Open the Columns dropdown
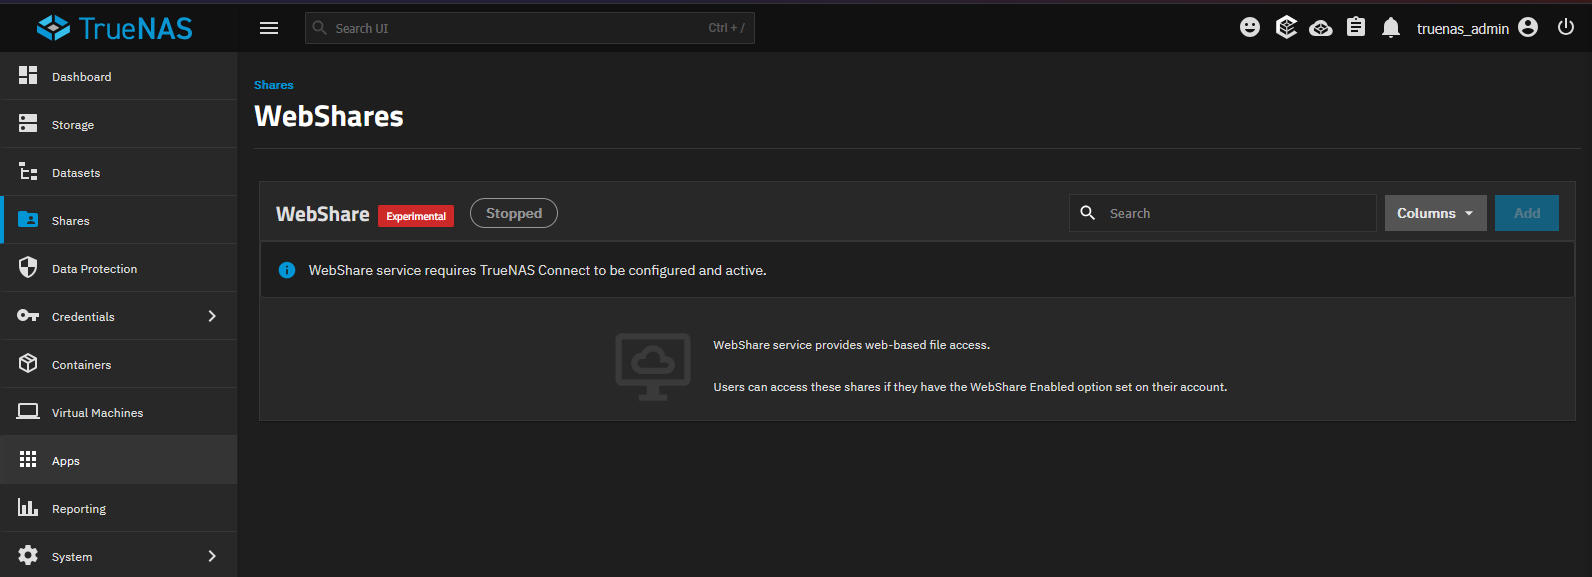Screen dimensions: 1592x577 pos(1435,213)
